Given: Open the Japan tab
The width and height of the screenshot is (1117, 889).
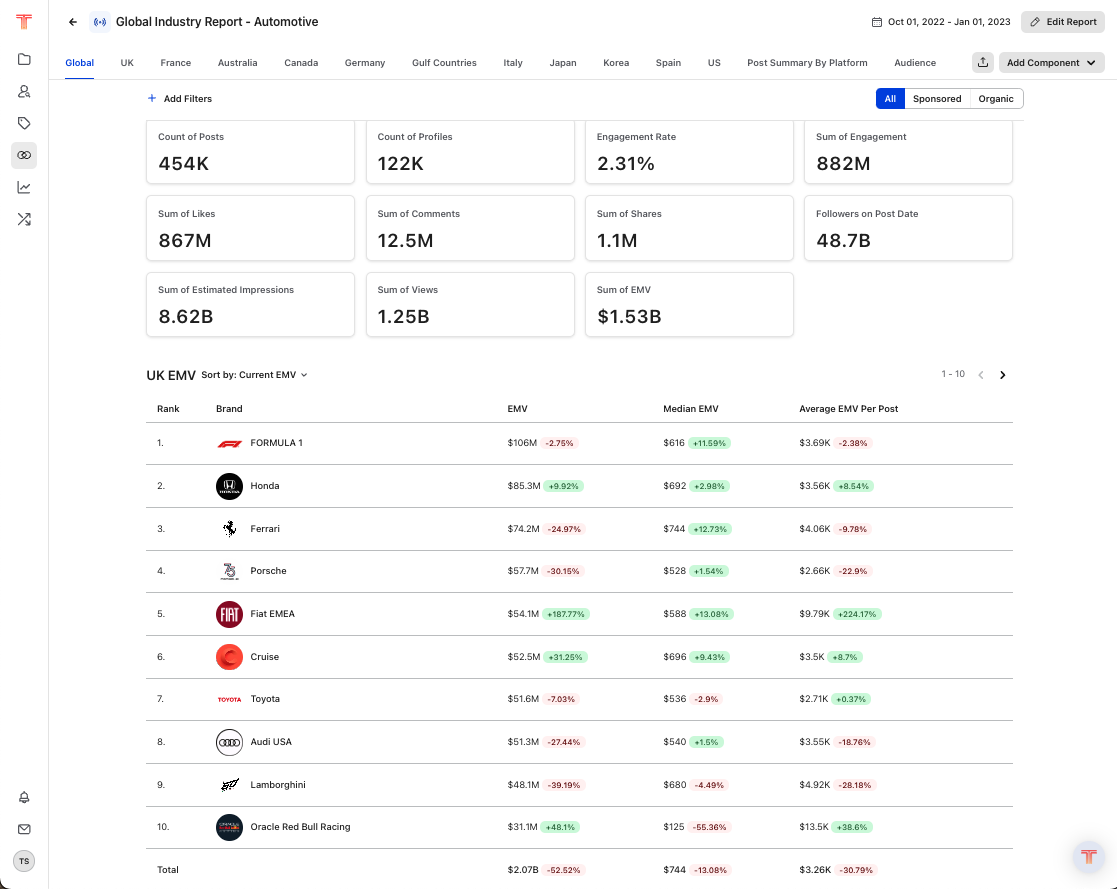Looking at the screenshot, I should coord(563,63).
